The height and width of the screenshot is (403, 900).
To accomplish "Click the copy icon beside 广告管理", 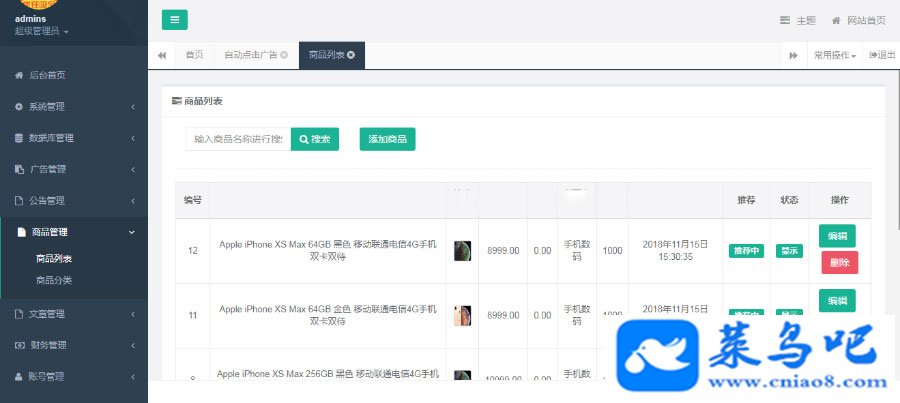I will coord(19,169).
